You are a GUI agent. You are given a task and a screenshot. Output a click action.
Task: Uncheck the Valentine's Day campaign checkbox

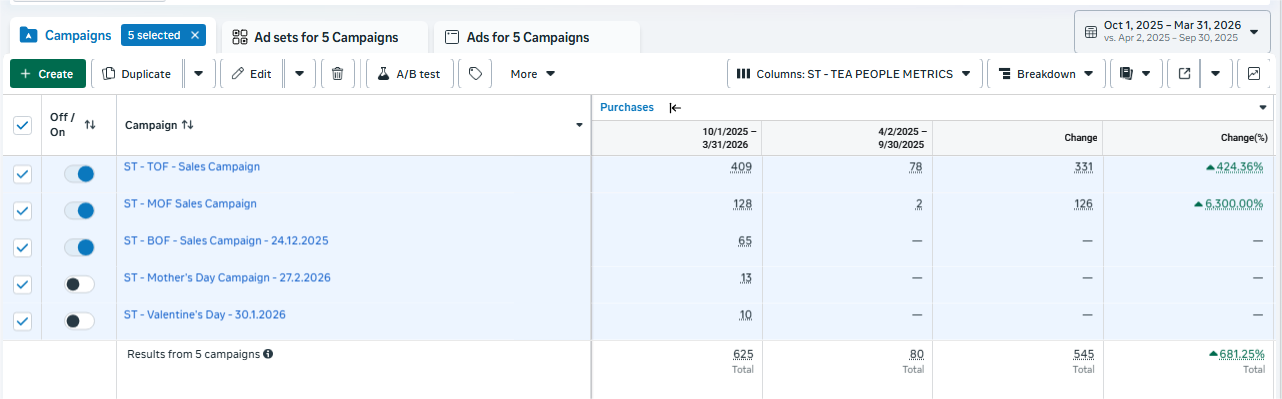pyautogui.click(x=22, y=321)
